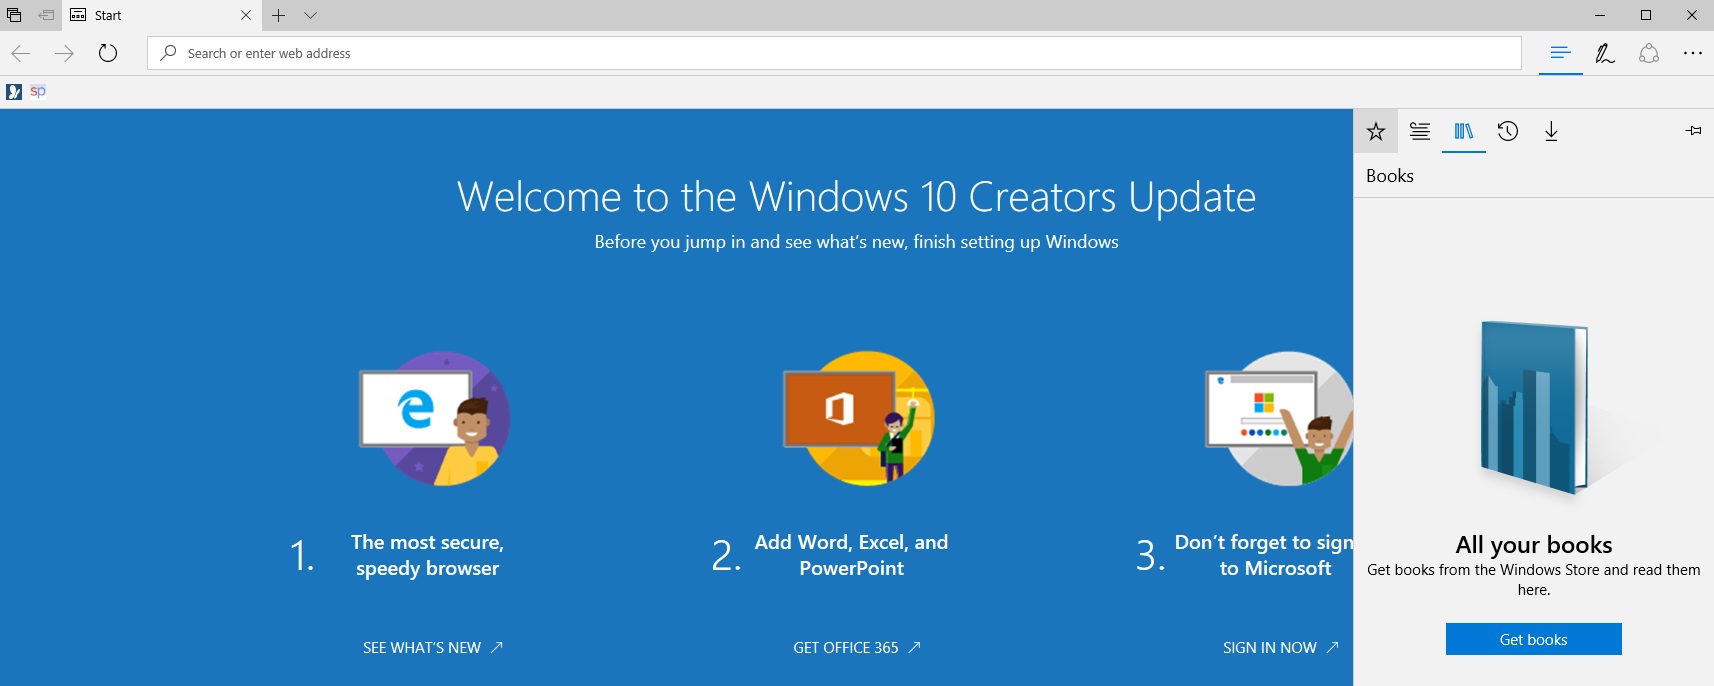The height and width of the screenshot is (686, 1714).
Task: Maximize the browser window
Action: point(1646,15)
